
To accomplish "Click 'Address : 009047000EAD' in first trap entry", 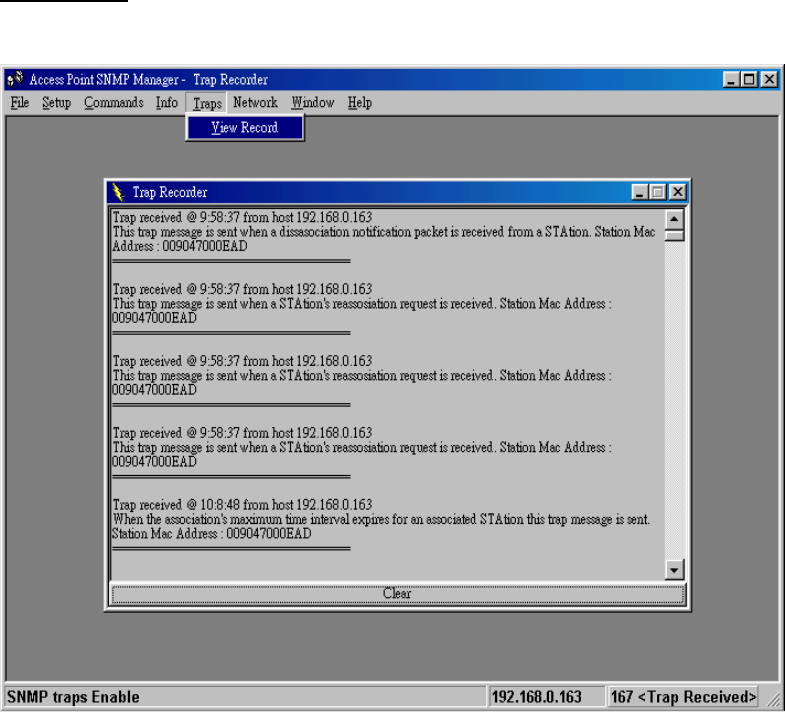I will 180,246.
